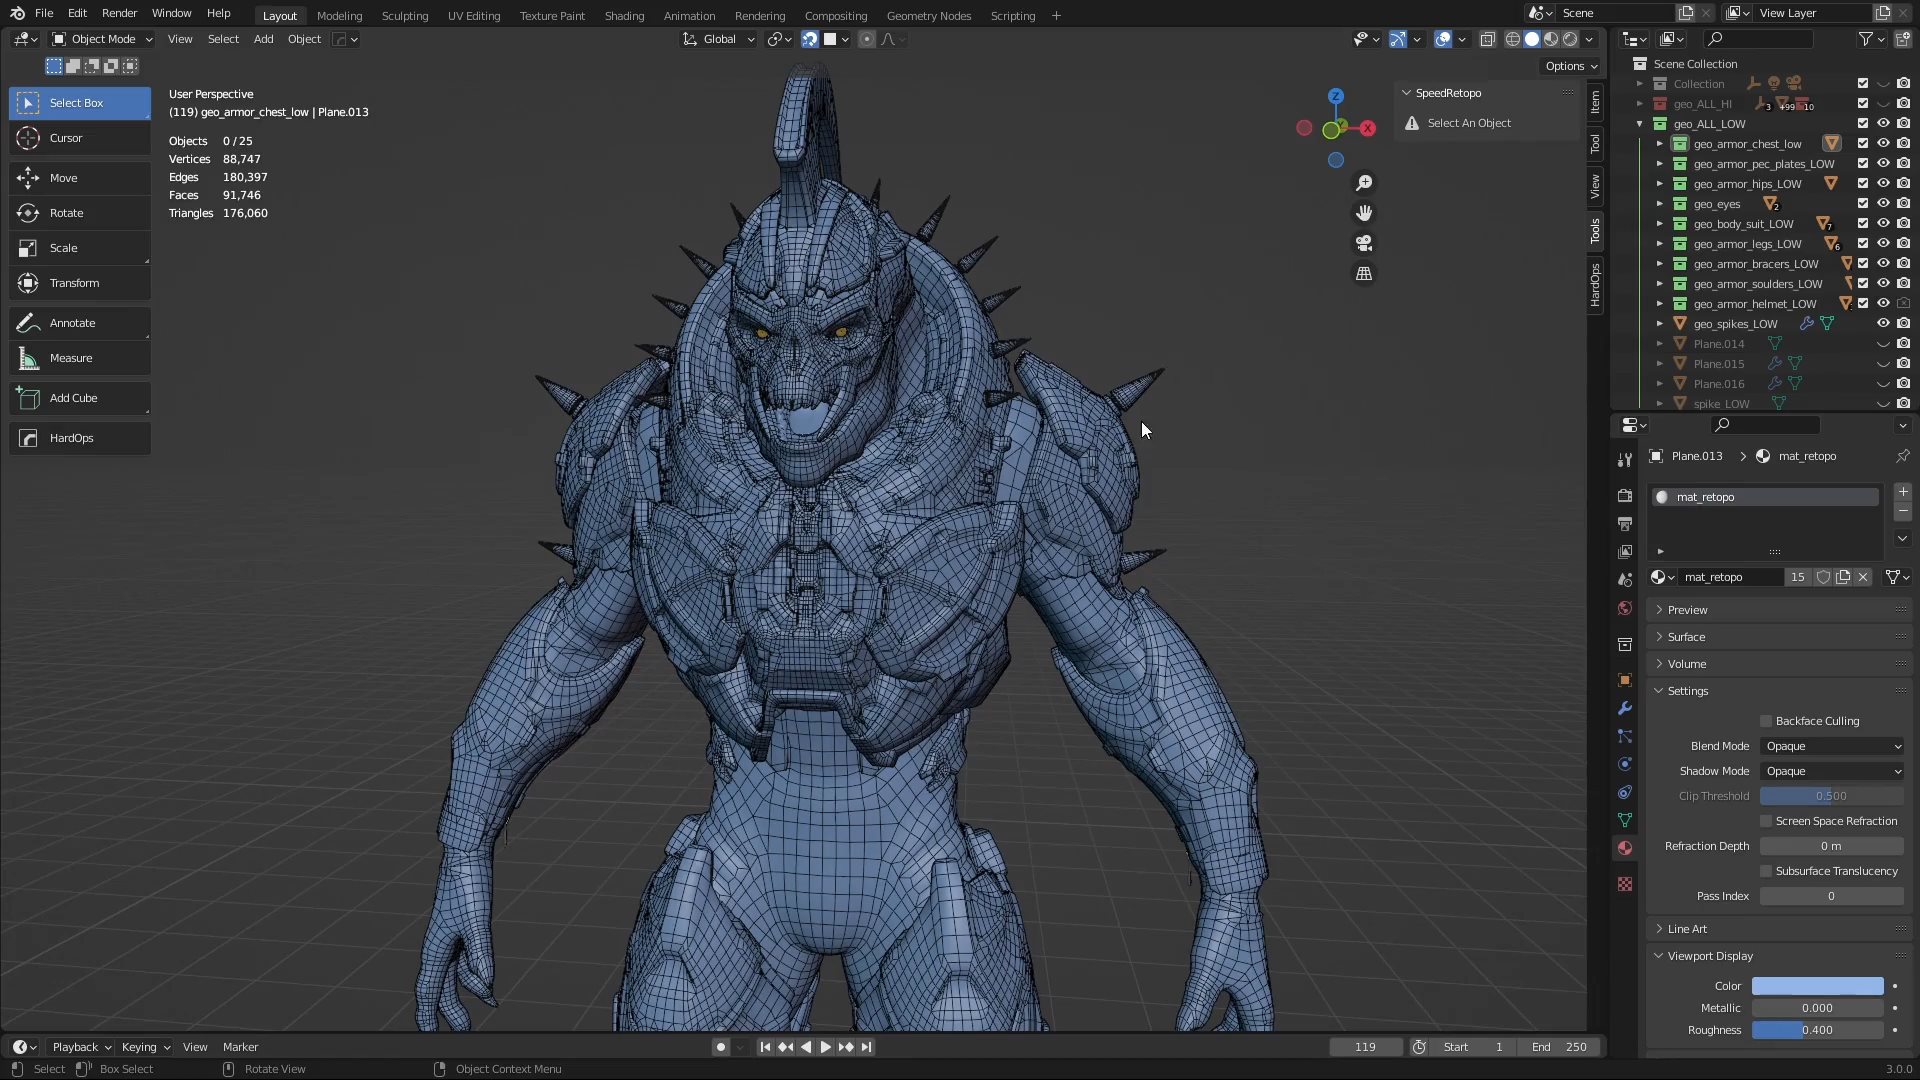Open the Material Properties tab
The height and width of the screenshot is (1080, 1920).
1625,848
